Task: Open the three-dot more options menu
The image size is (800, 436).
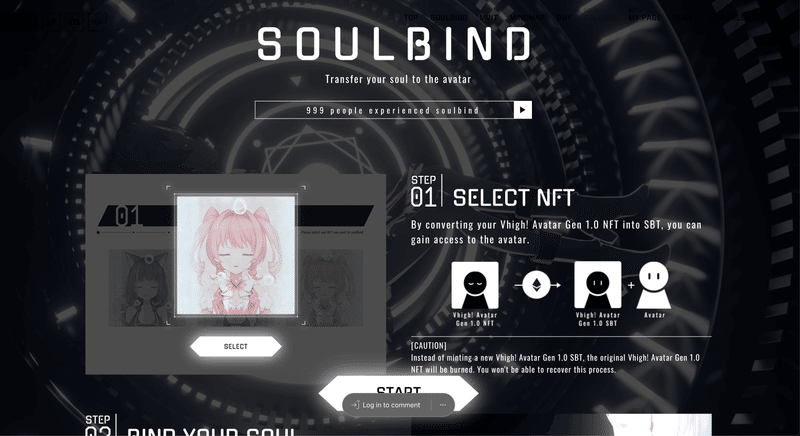Action: (443, 405)
